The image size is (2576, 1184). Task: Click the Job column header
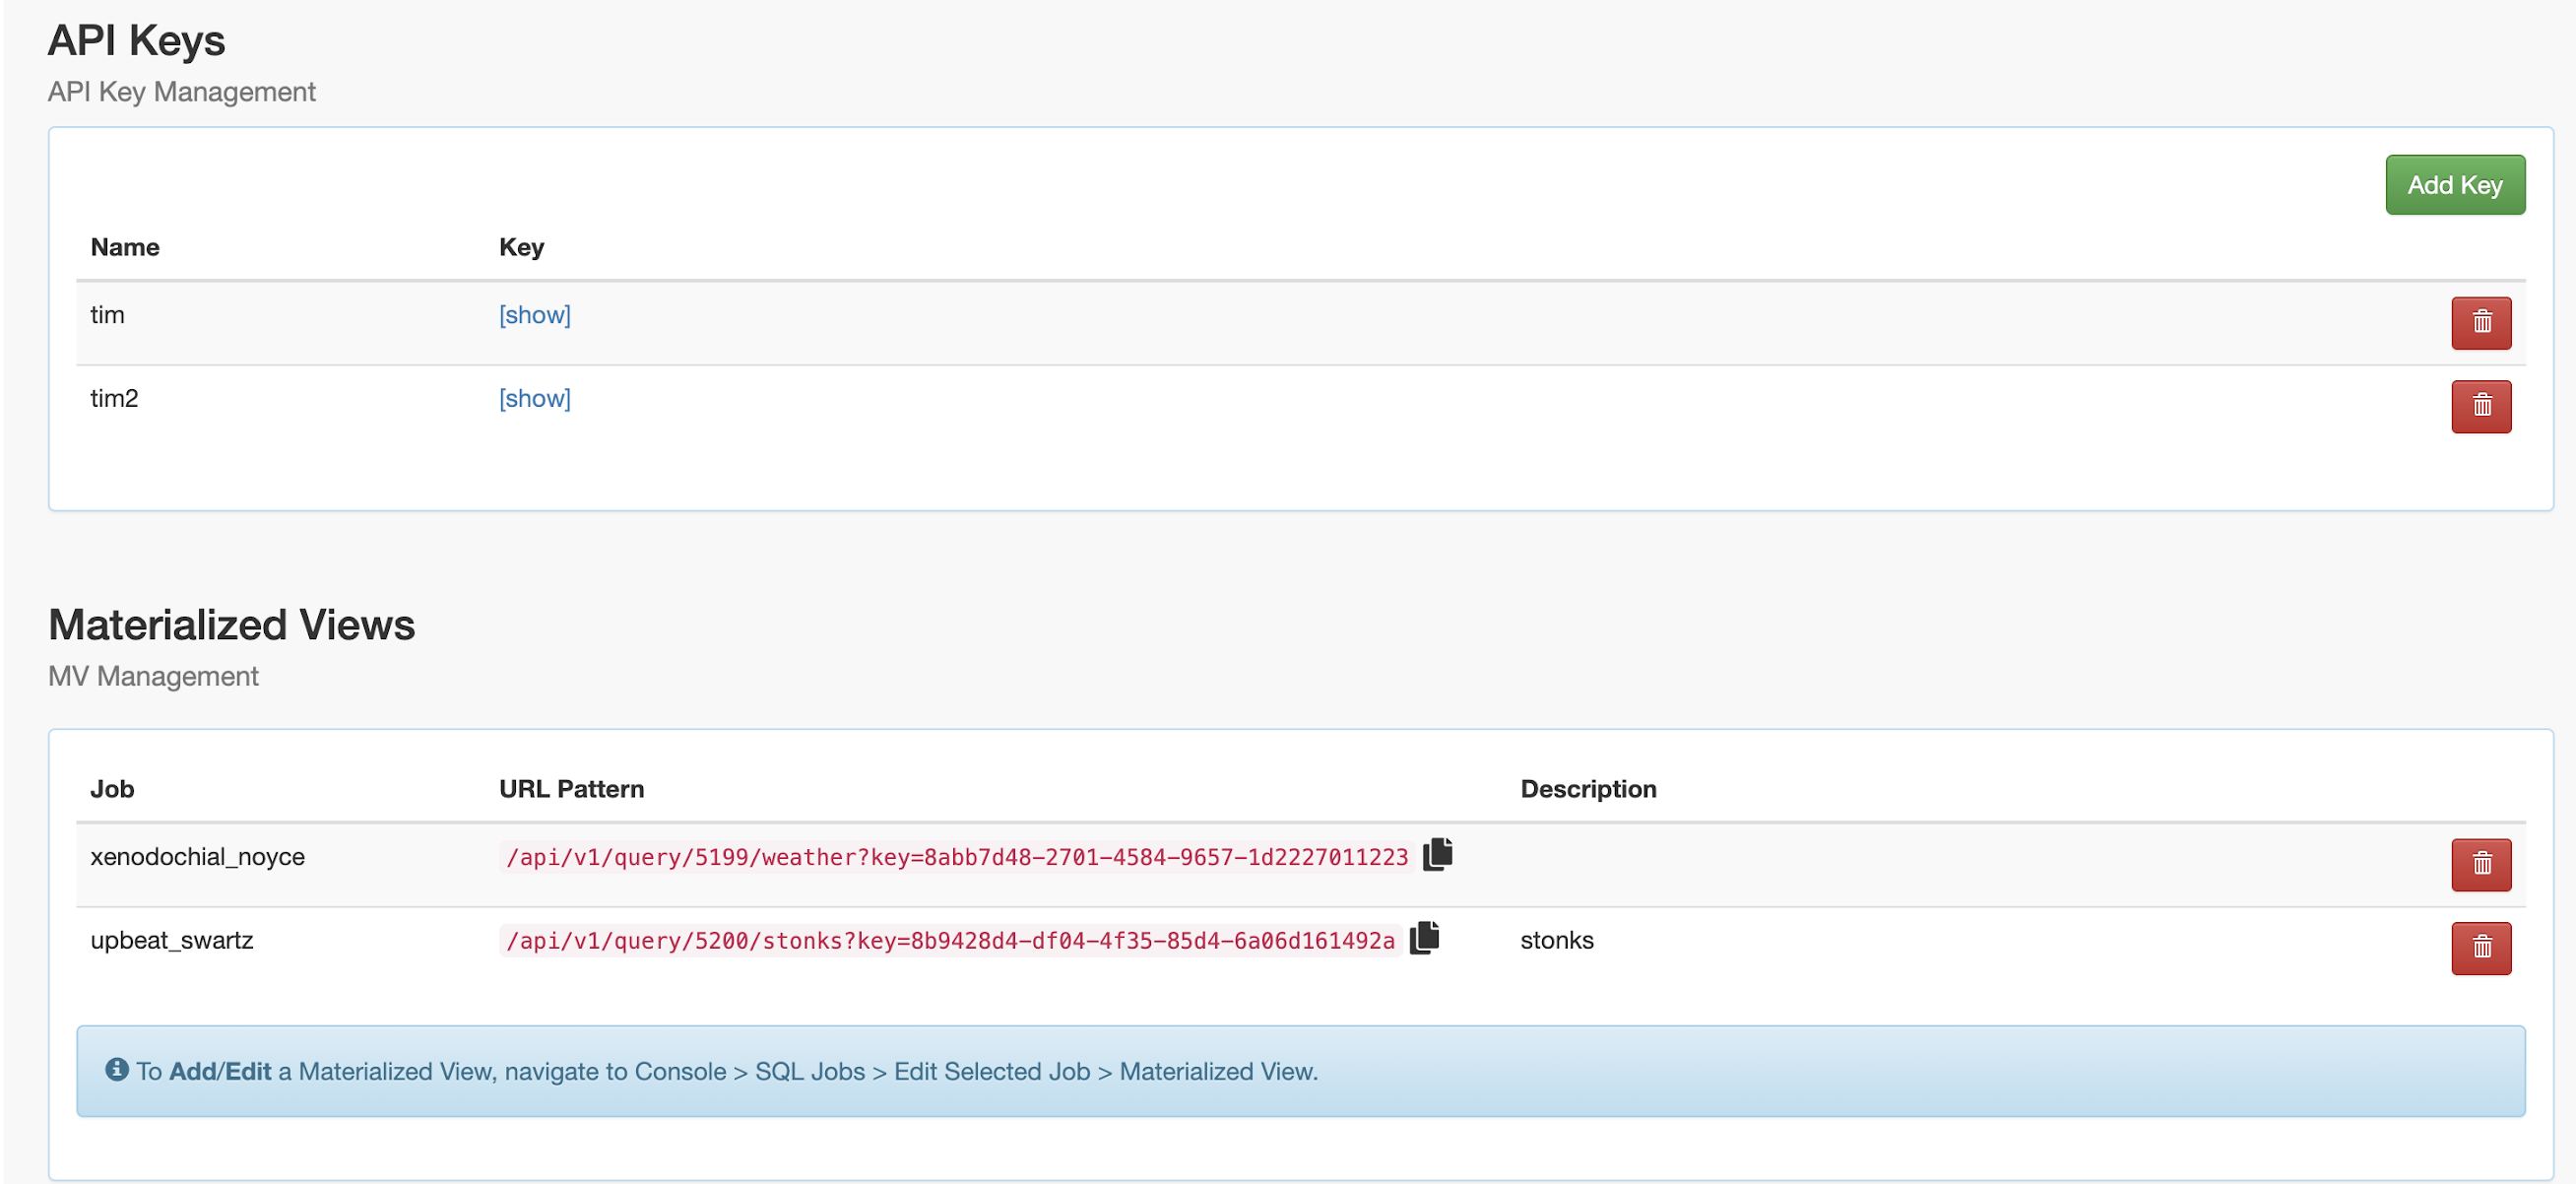[x=112, y=789]
